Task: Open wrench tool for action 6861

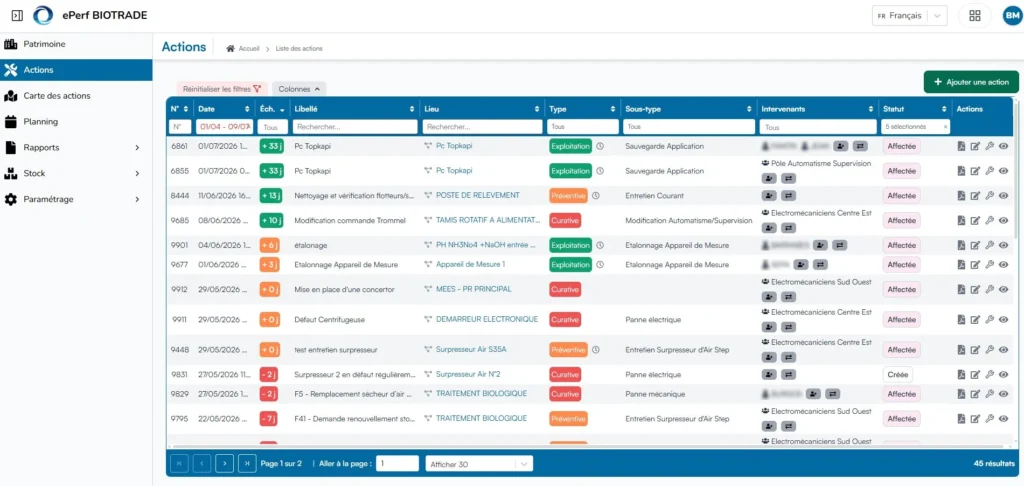Action: coord(989,146)
